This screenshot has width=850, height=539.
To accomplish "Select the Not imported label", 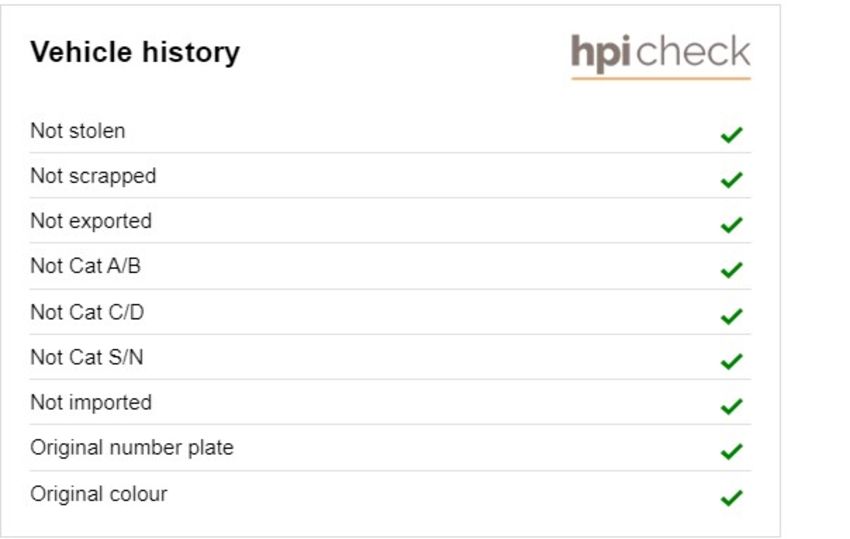I will tap(91, 403).
